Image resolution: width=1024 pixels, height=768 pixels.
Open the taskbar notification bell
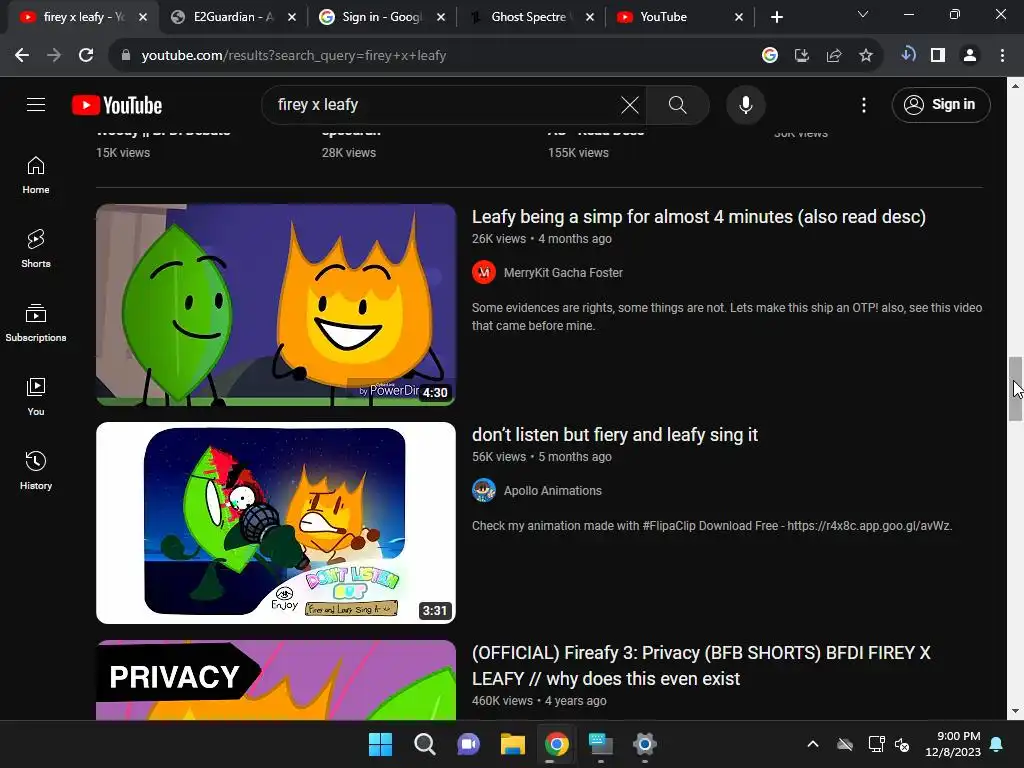point(997,744)
